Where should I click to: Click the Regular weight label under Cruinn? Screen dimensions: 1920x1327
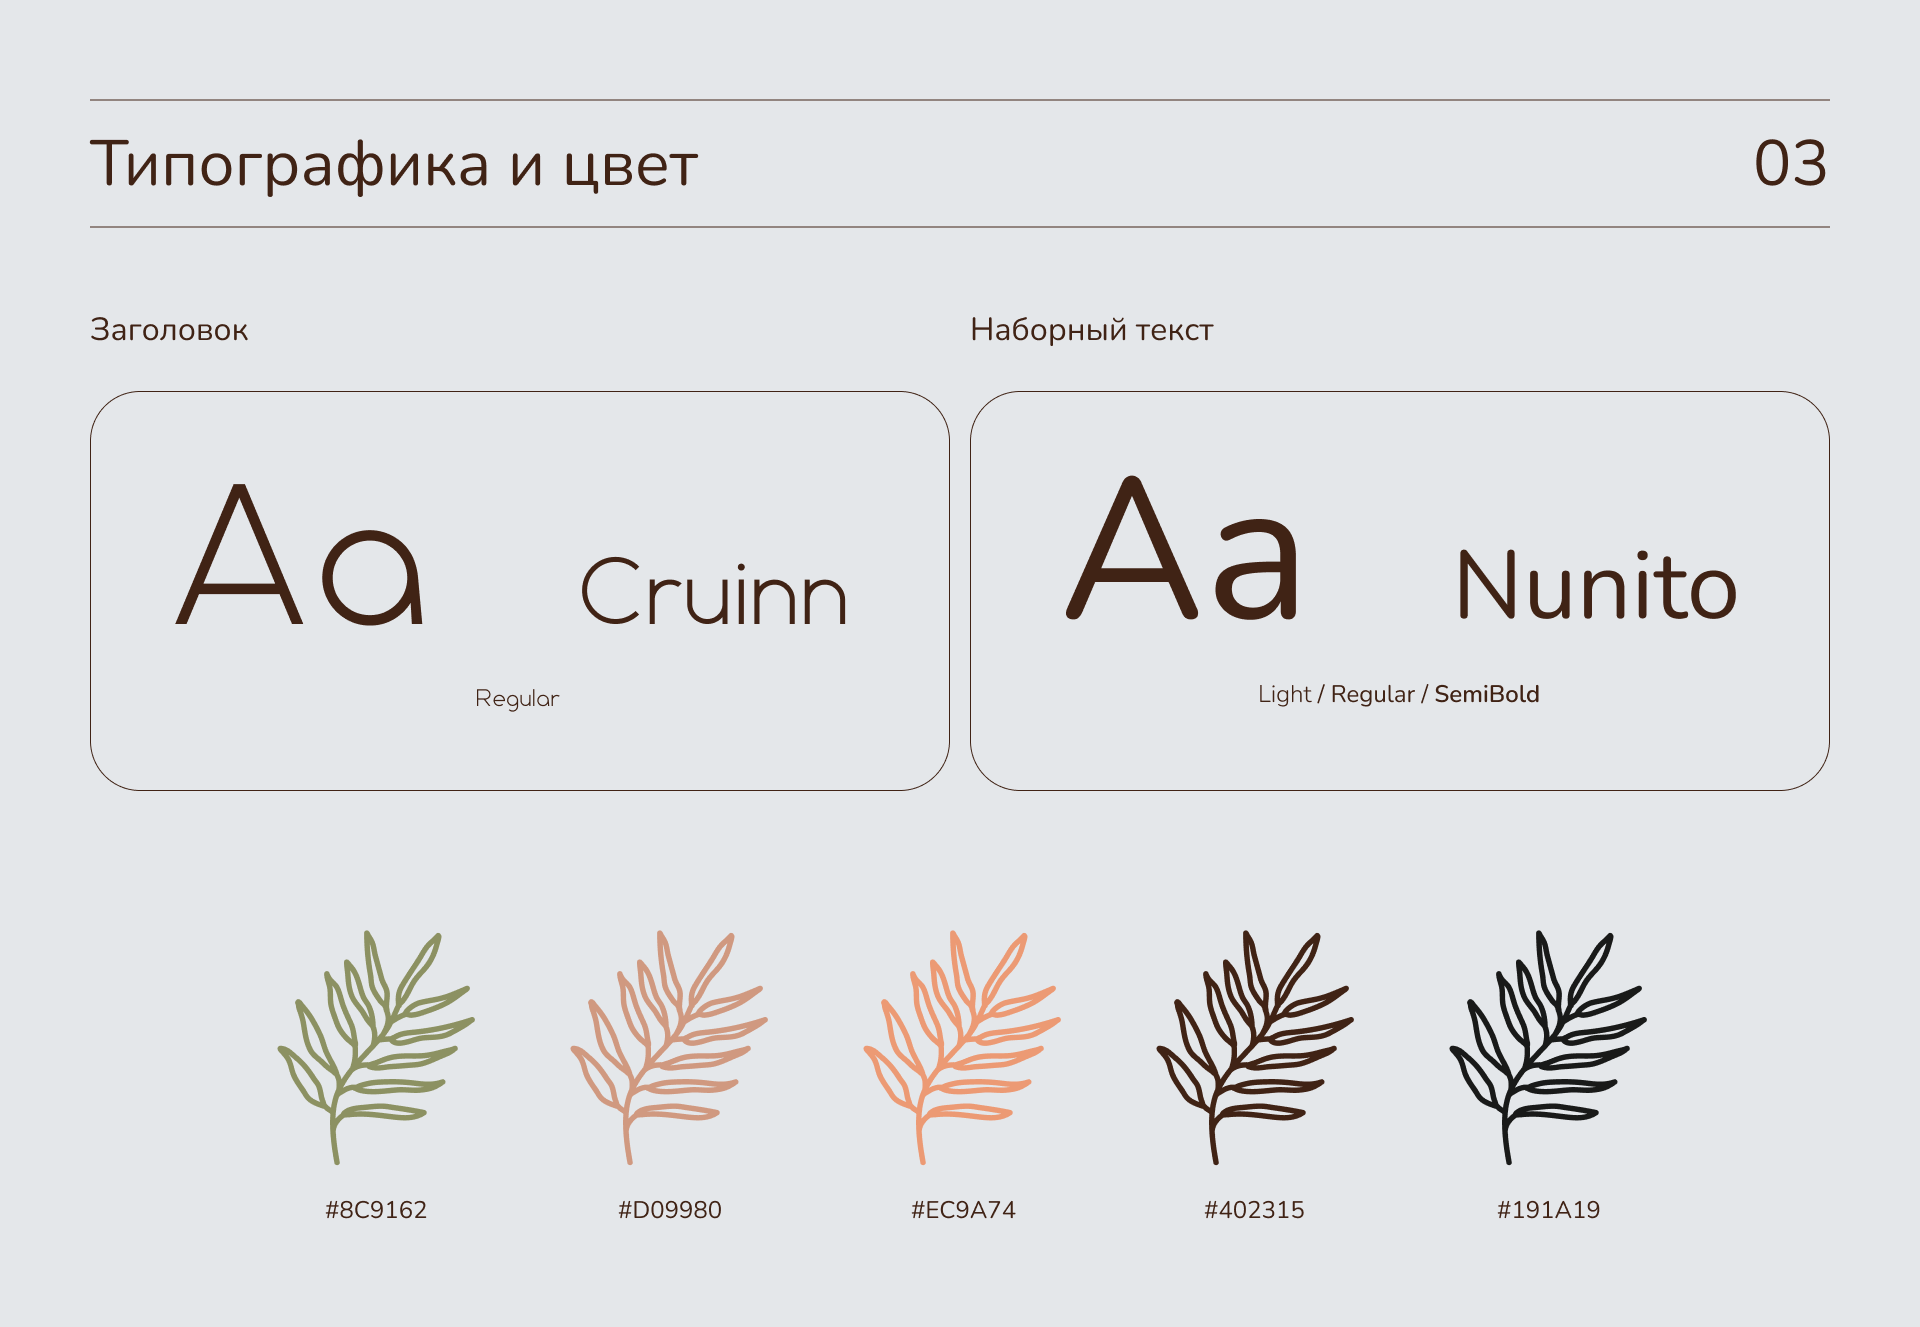[517, 699]
